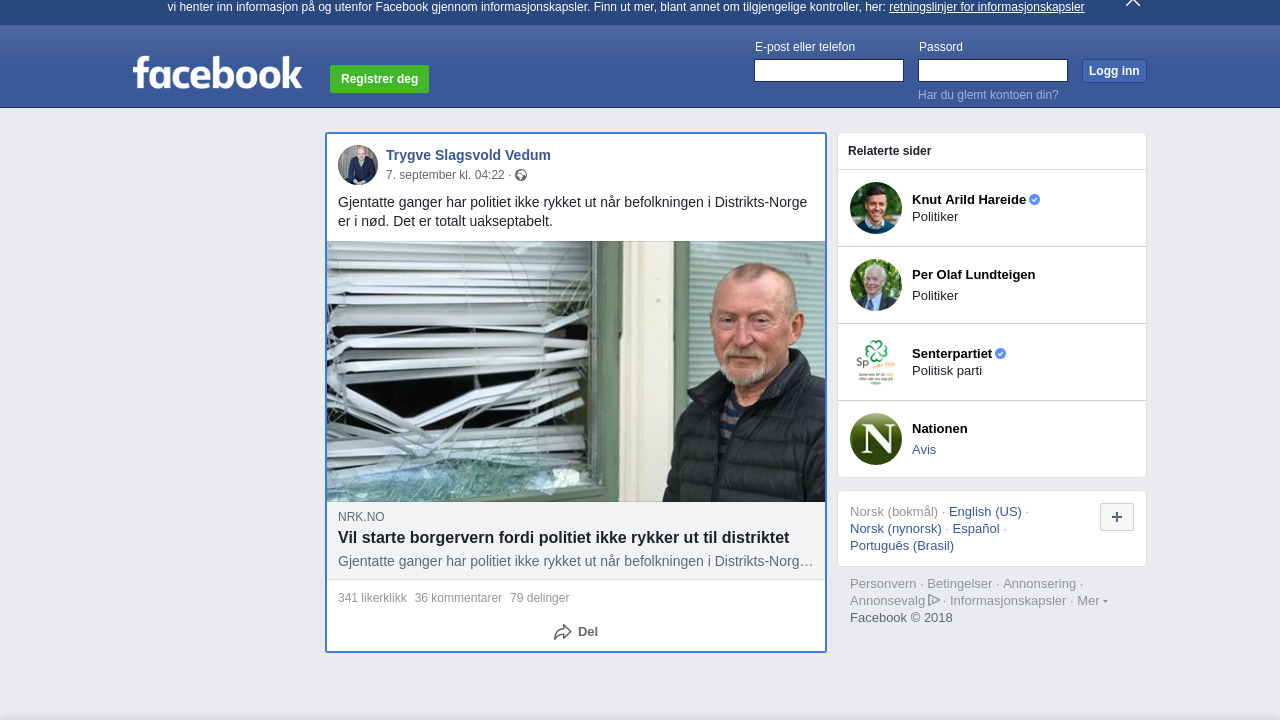
Task: Open the Informasjonskapsler footer link
Action: pos(1008,601)
